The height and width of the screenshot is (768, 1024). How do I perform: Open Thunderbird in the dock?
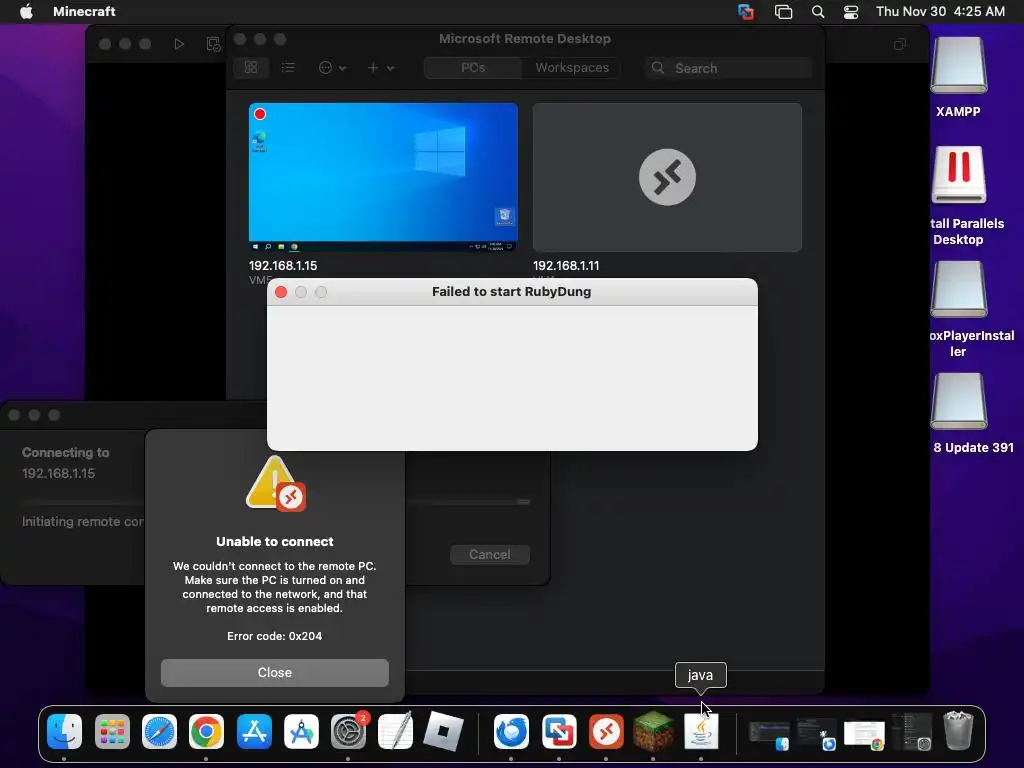[511, 731]
